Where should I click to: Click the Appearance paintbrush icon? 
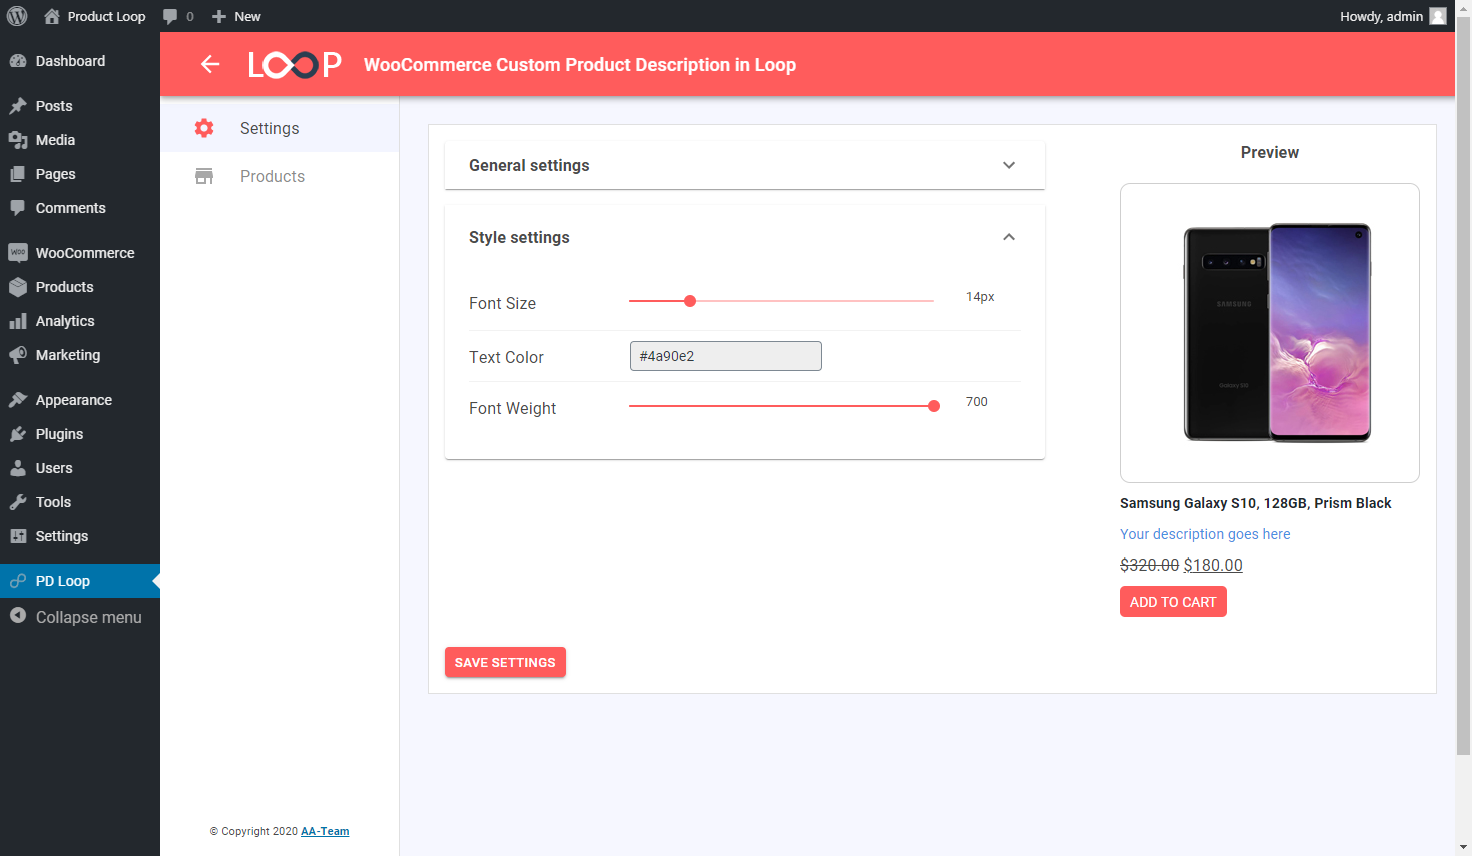click(x=18, y=400)
